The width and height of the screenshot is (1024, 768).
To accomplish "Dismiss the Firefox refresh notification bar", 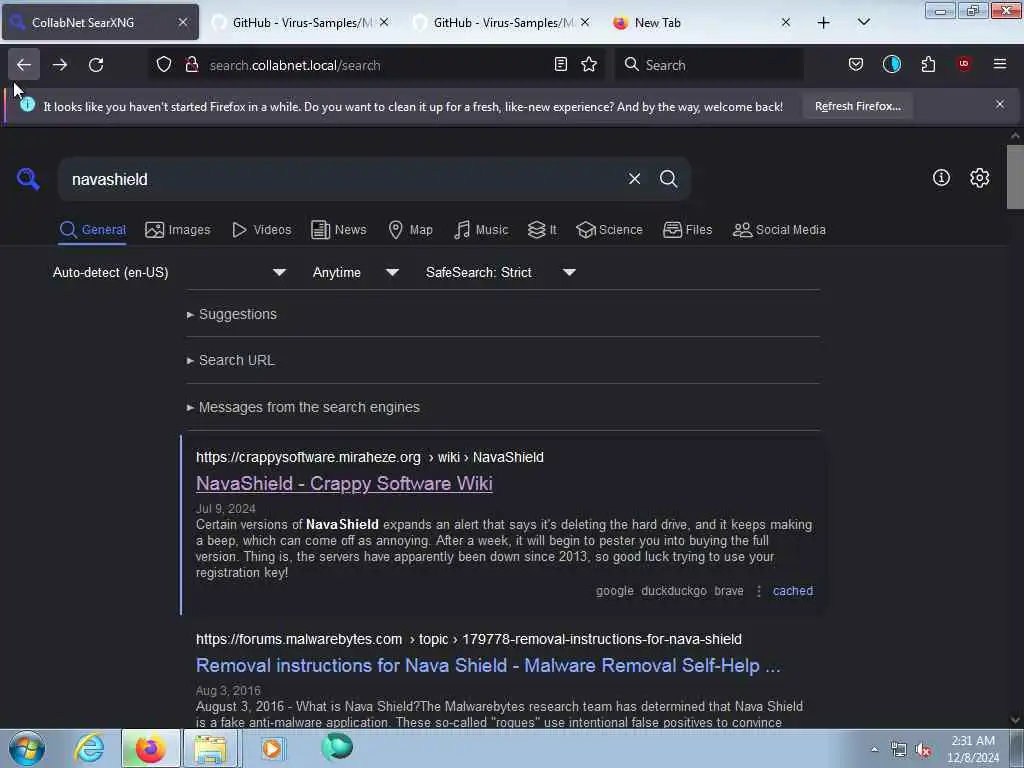I will pyautogui.click(x=1000, y=104).
